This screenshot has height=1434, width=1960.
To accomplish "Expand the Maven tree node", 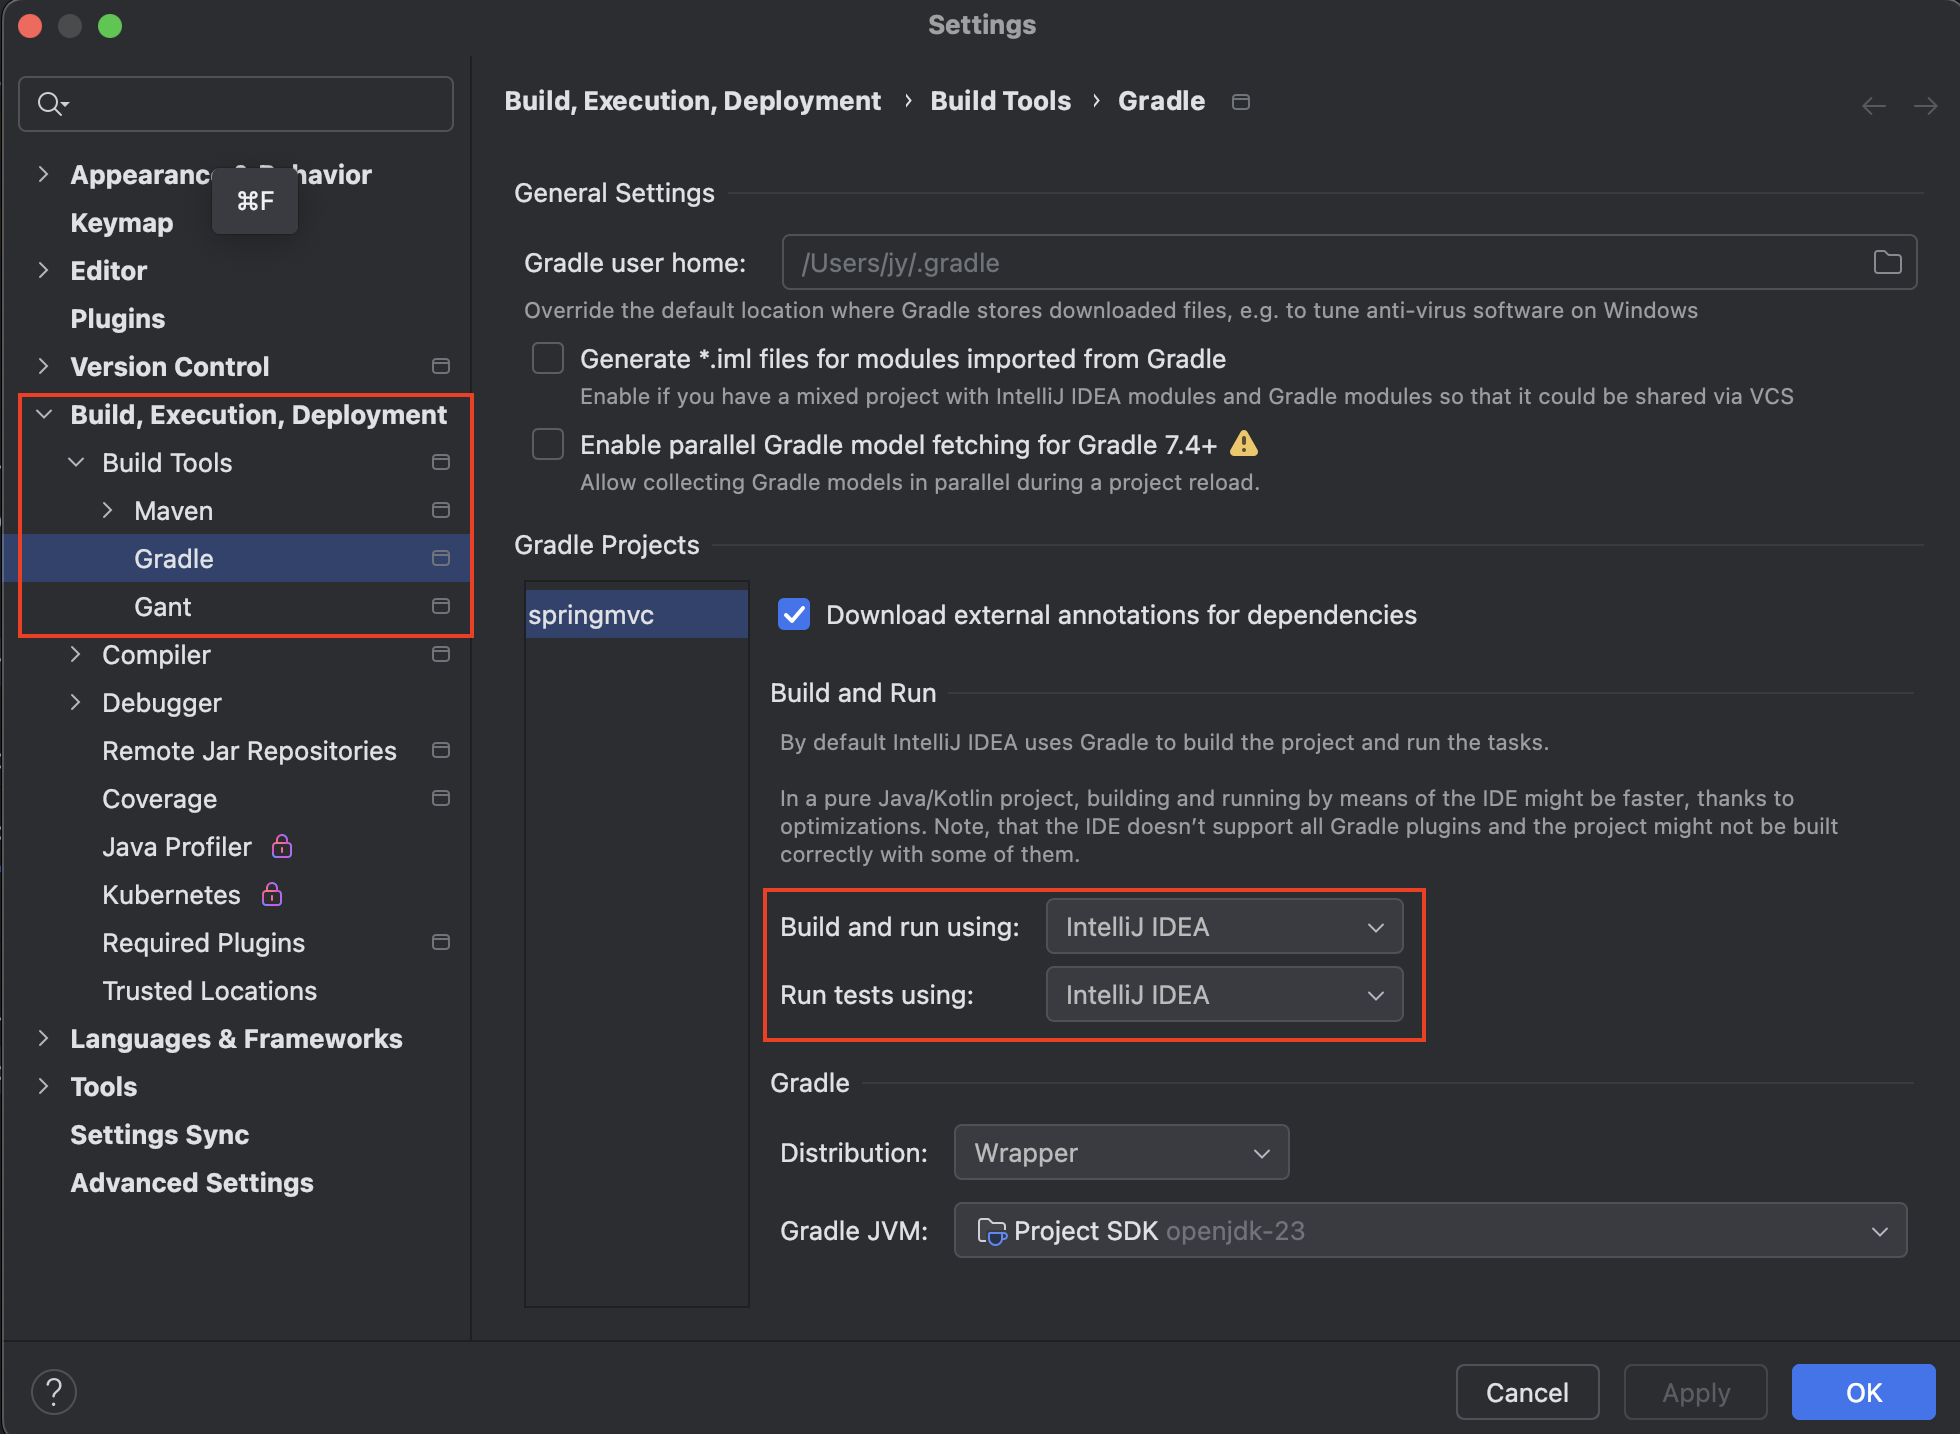I will (x=107, y=510).
